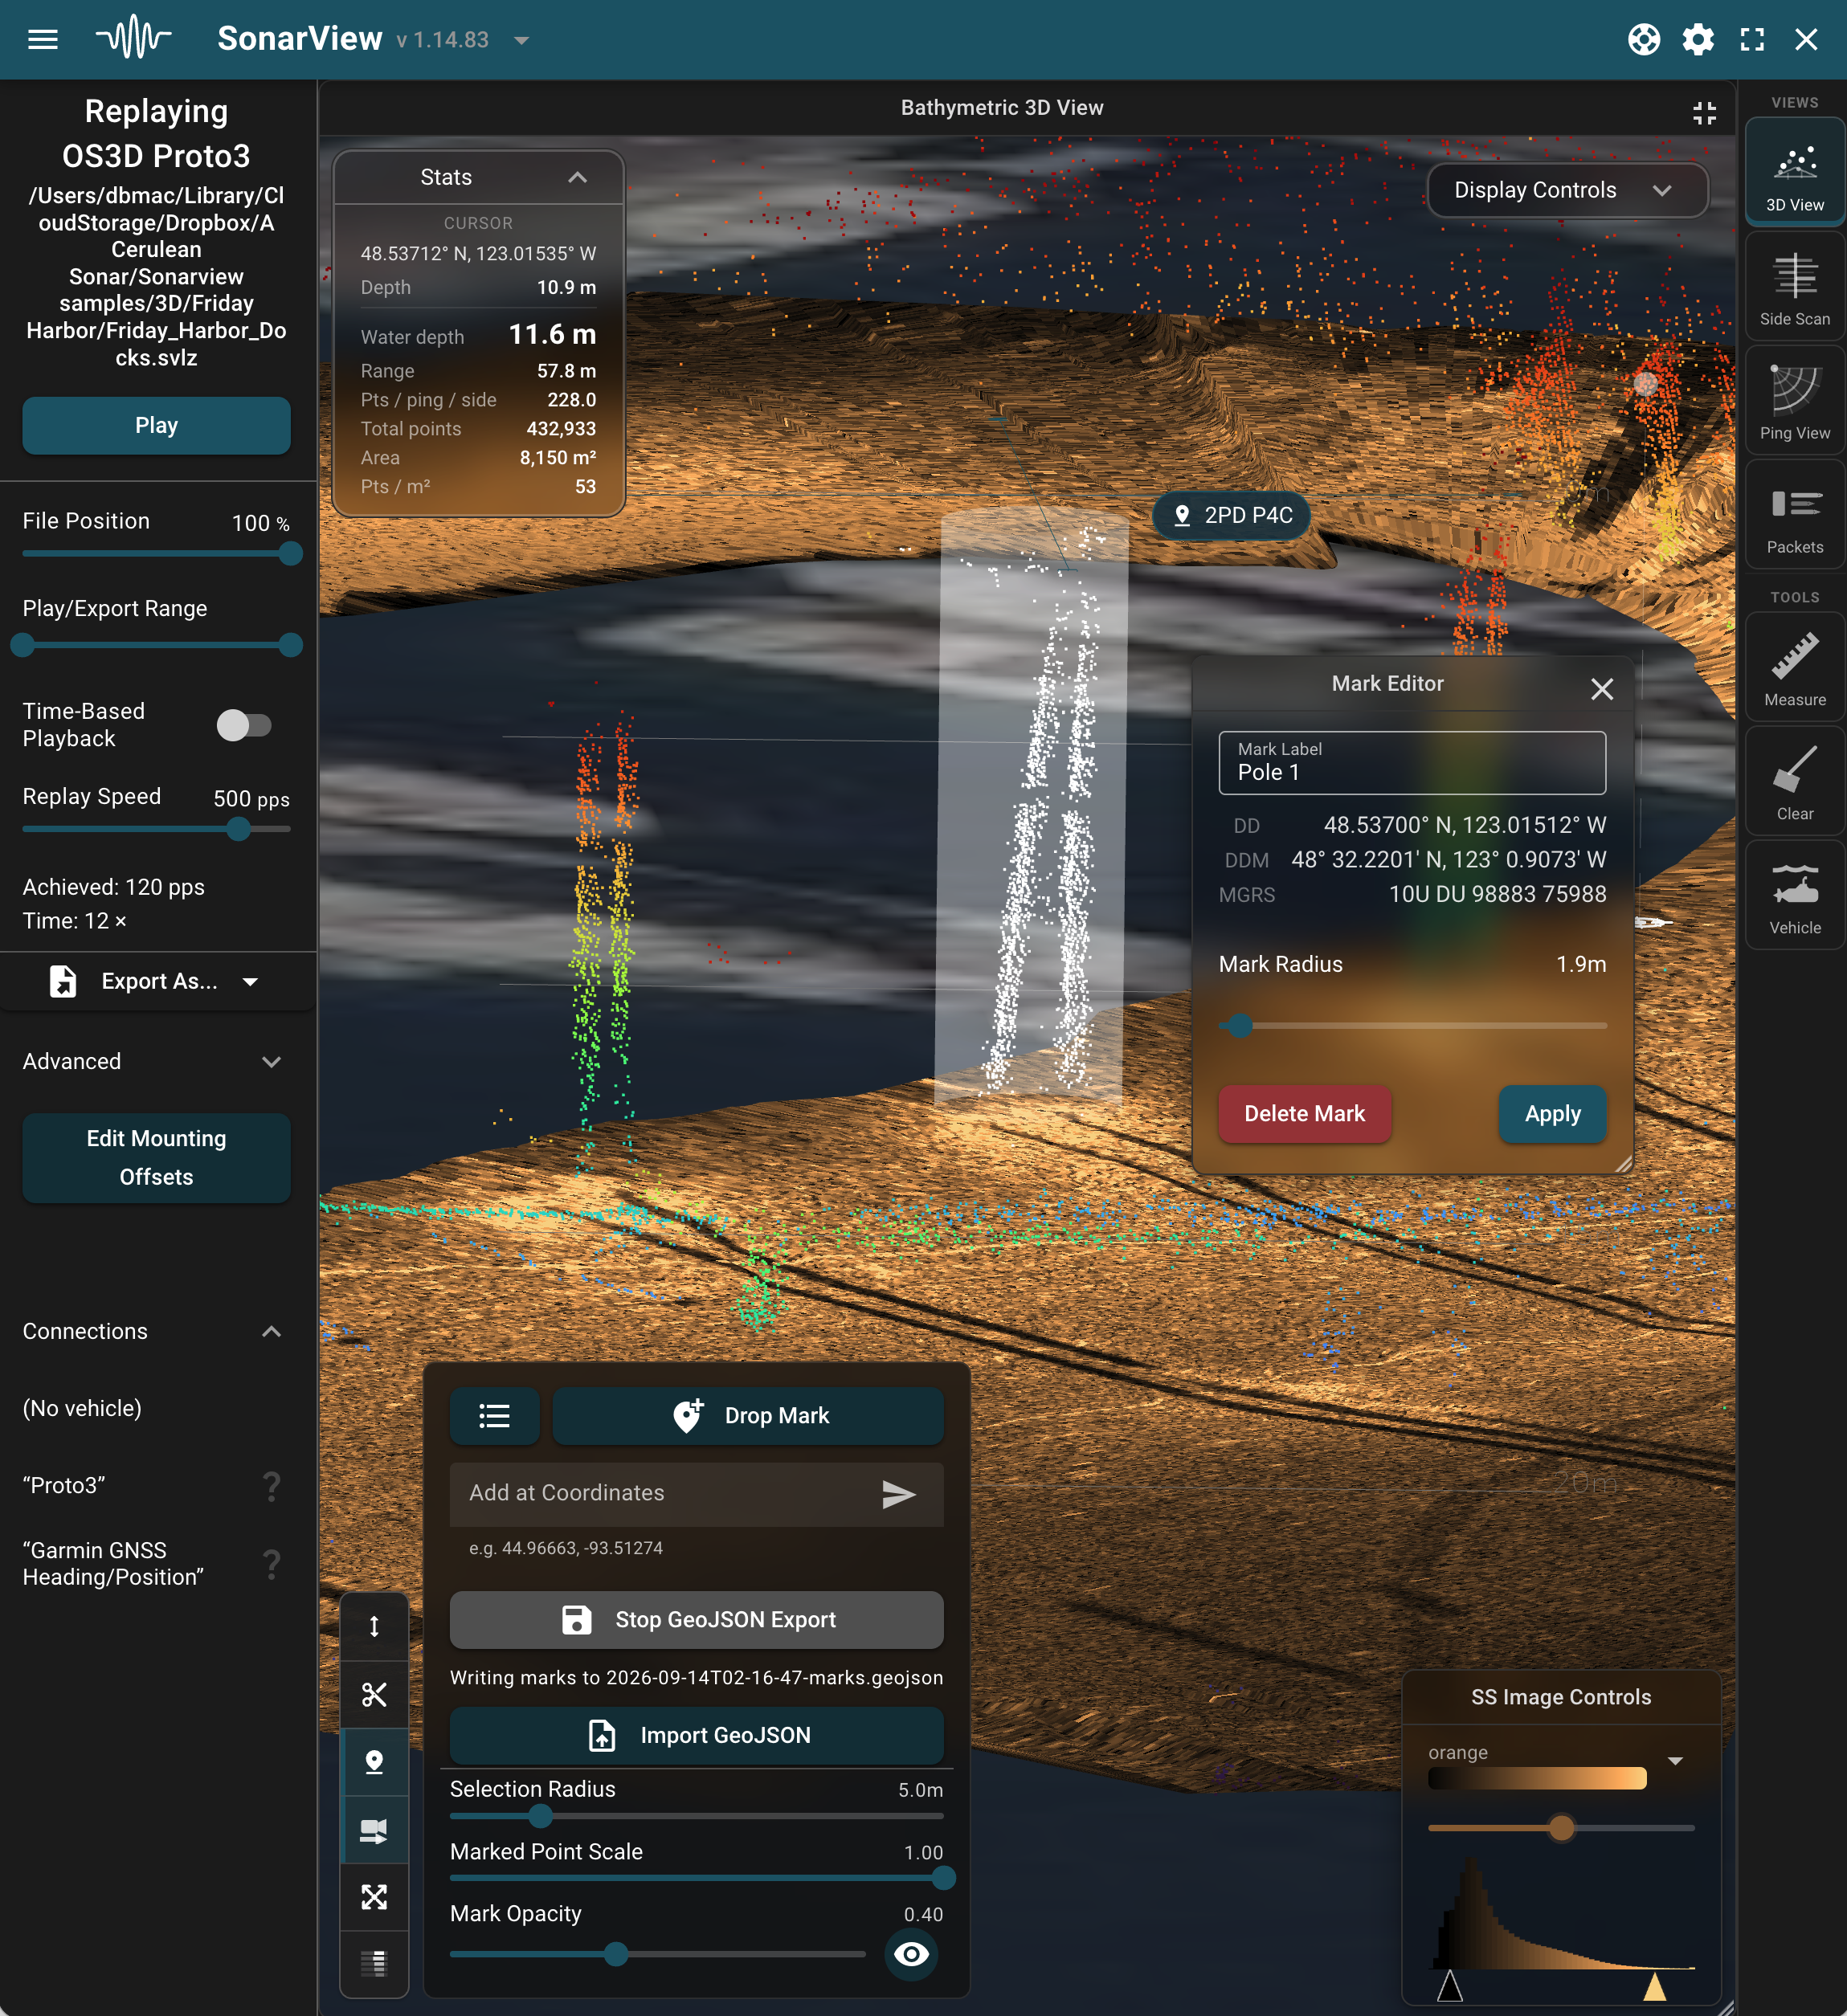Open orange color palette dropdown
Screen dimensions: 1847x2016
pyautogui.click(x=1675, y=1760)
